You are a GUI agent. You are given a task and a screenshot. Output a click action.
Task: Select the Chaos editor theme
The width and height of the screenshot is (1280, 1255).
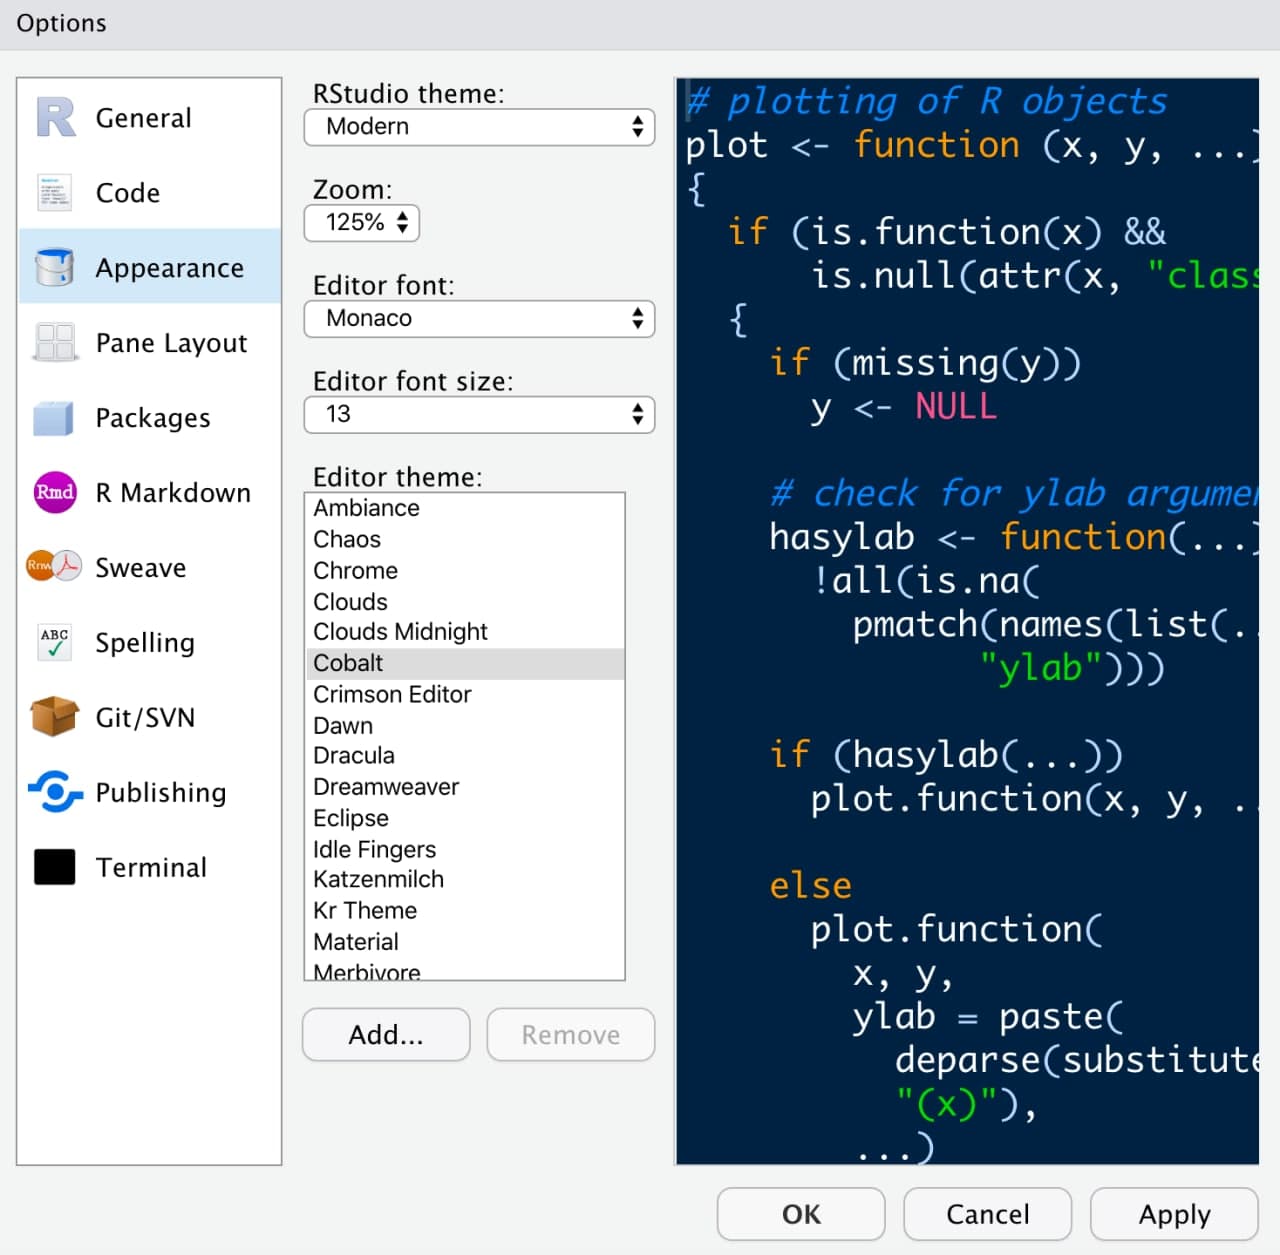[x=465, y=539]
